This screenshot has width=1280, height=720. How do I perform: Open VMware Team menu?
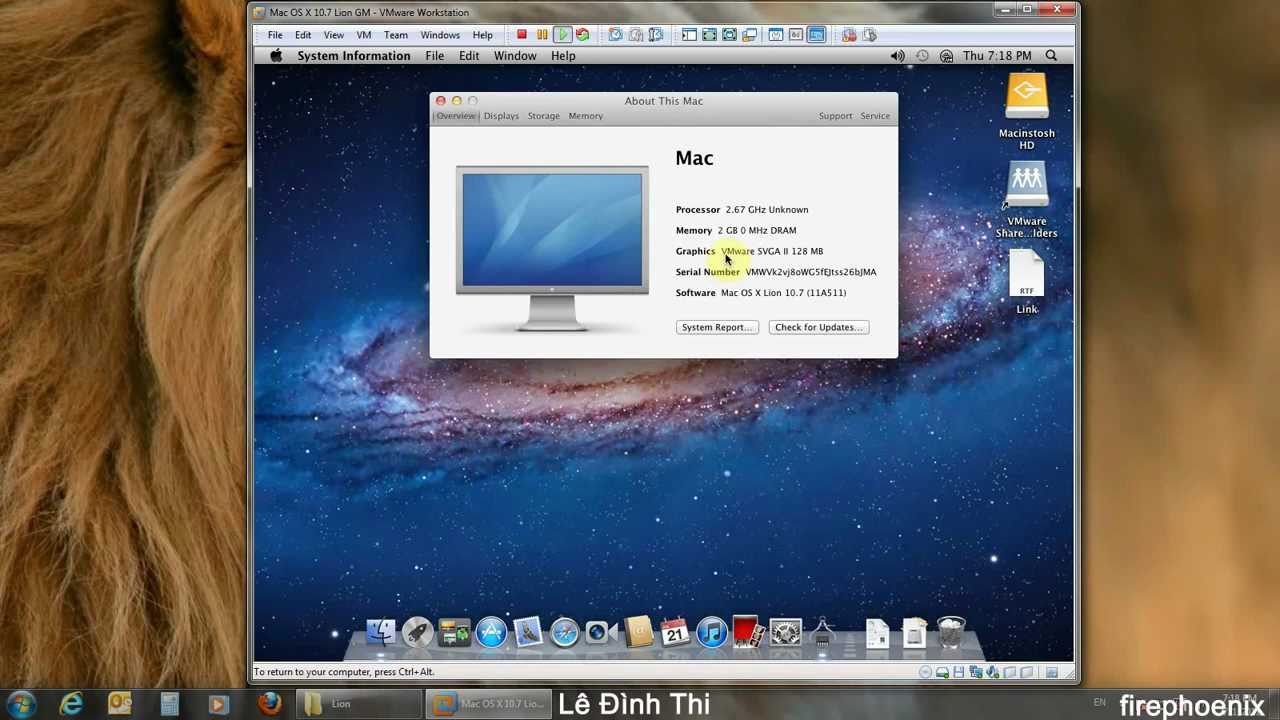tap(396, 35)
